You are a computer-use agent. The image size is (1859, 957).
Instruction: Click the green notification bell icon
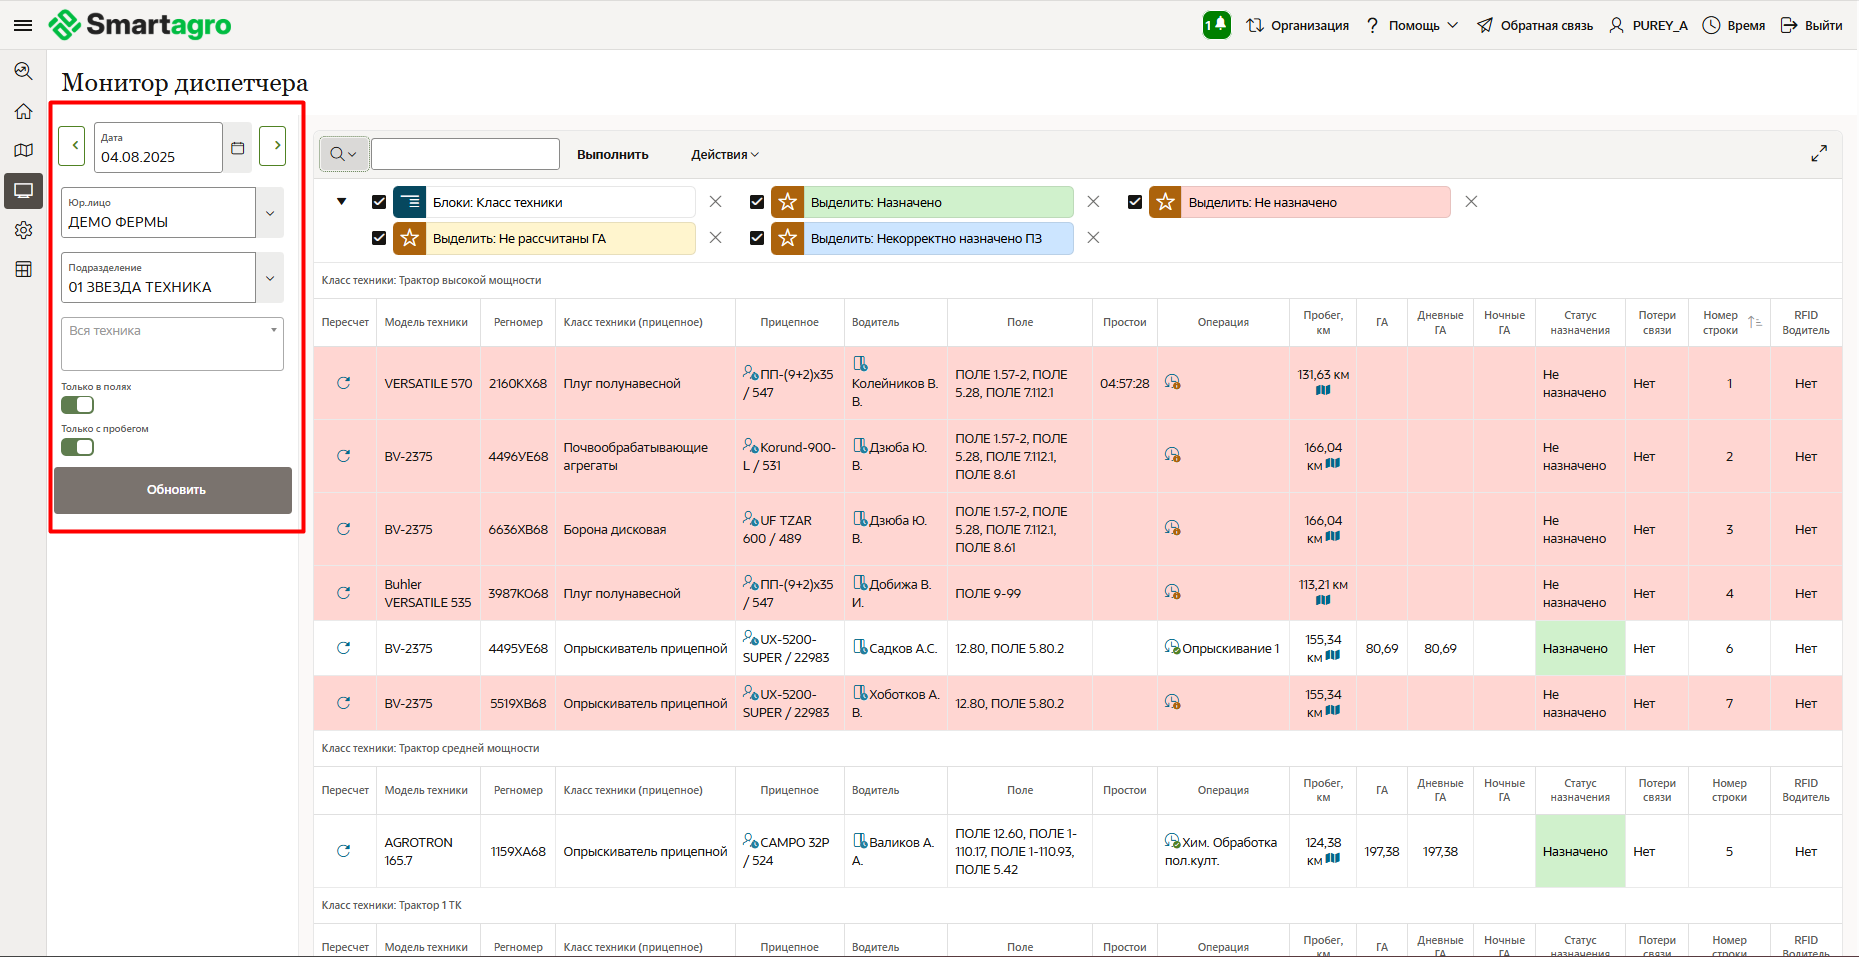click(x=1216, y=25)
